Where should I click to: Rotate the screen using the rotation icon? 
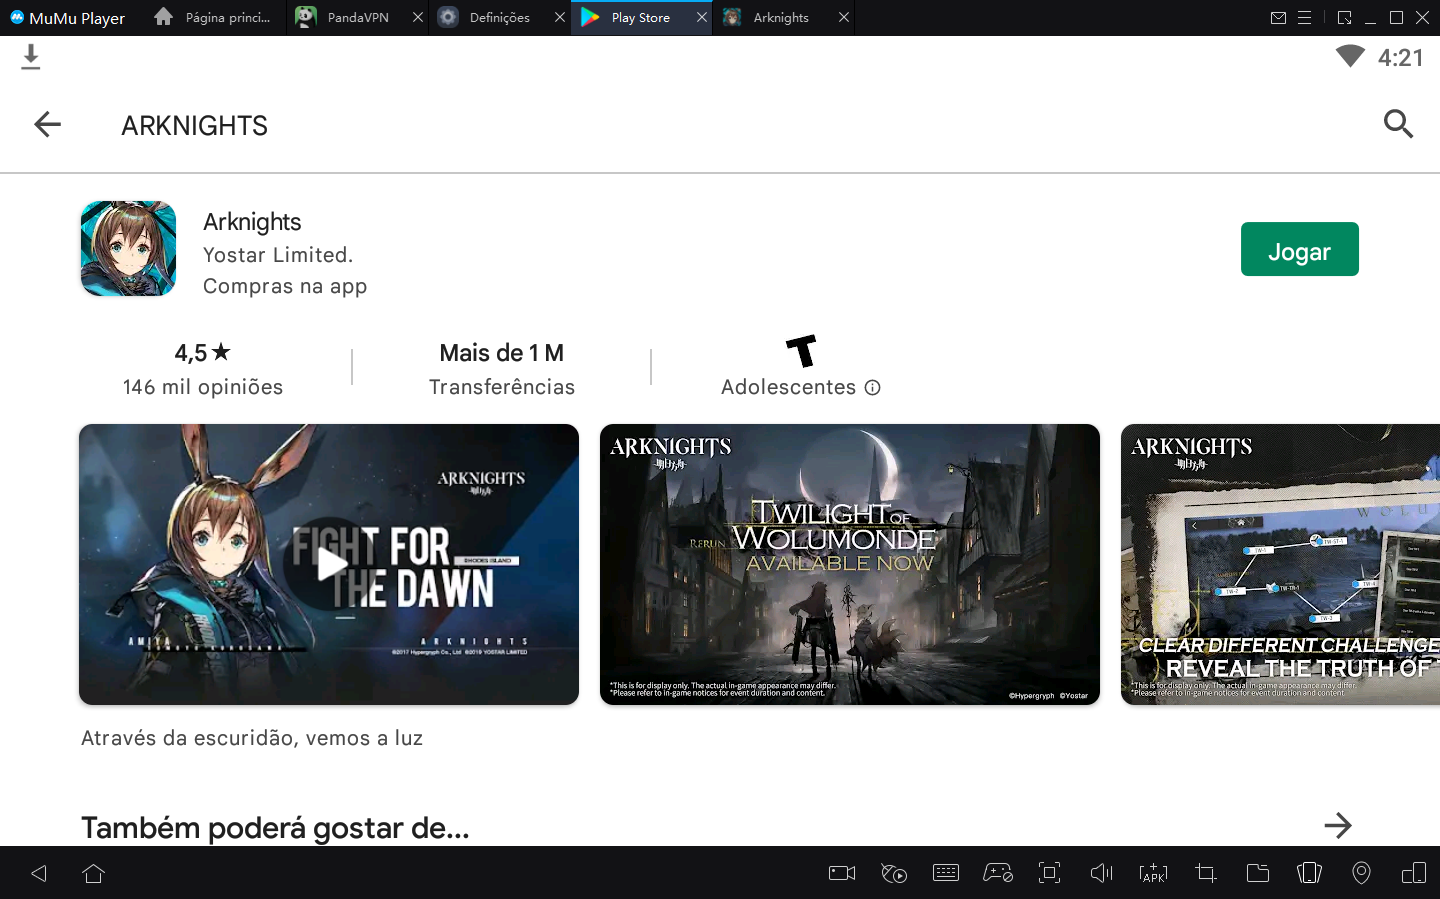[1413, 873]
